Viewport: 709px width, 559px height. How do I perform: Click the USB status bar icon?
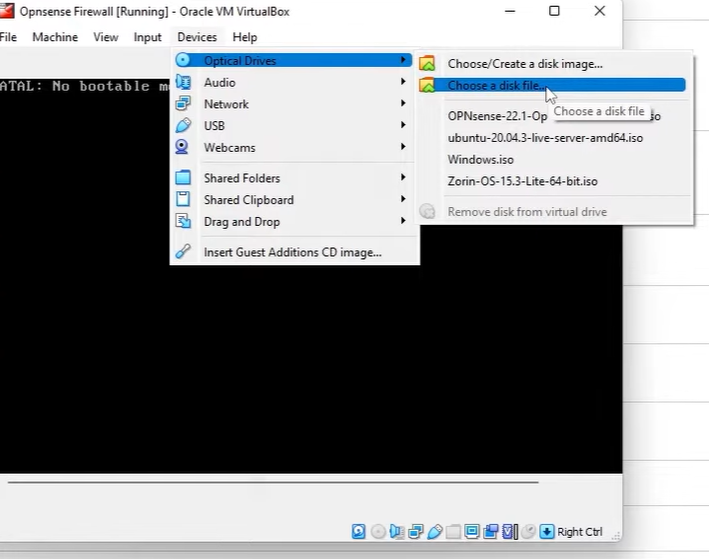(x=434, y=532)
